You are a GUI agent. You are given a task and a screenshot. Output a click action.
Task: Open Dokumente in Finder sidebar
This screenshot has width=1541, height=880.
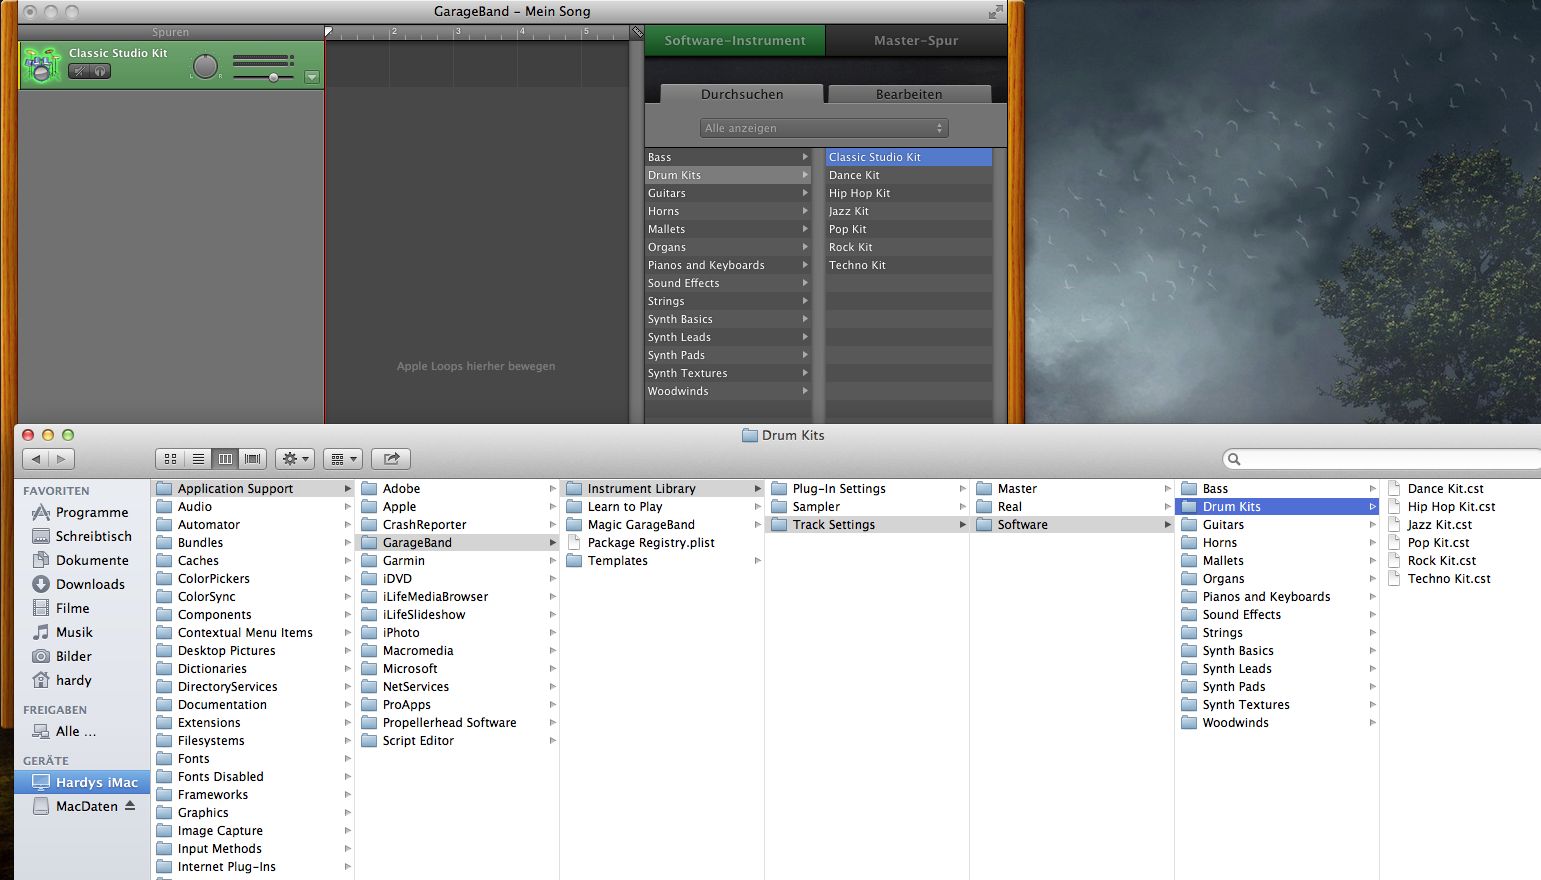point(82,560)
